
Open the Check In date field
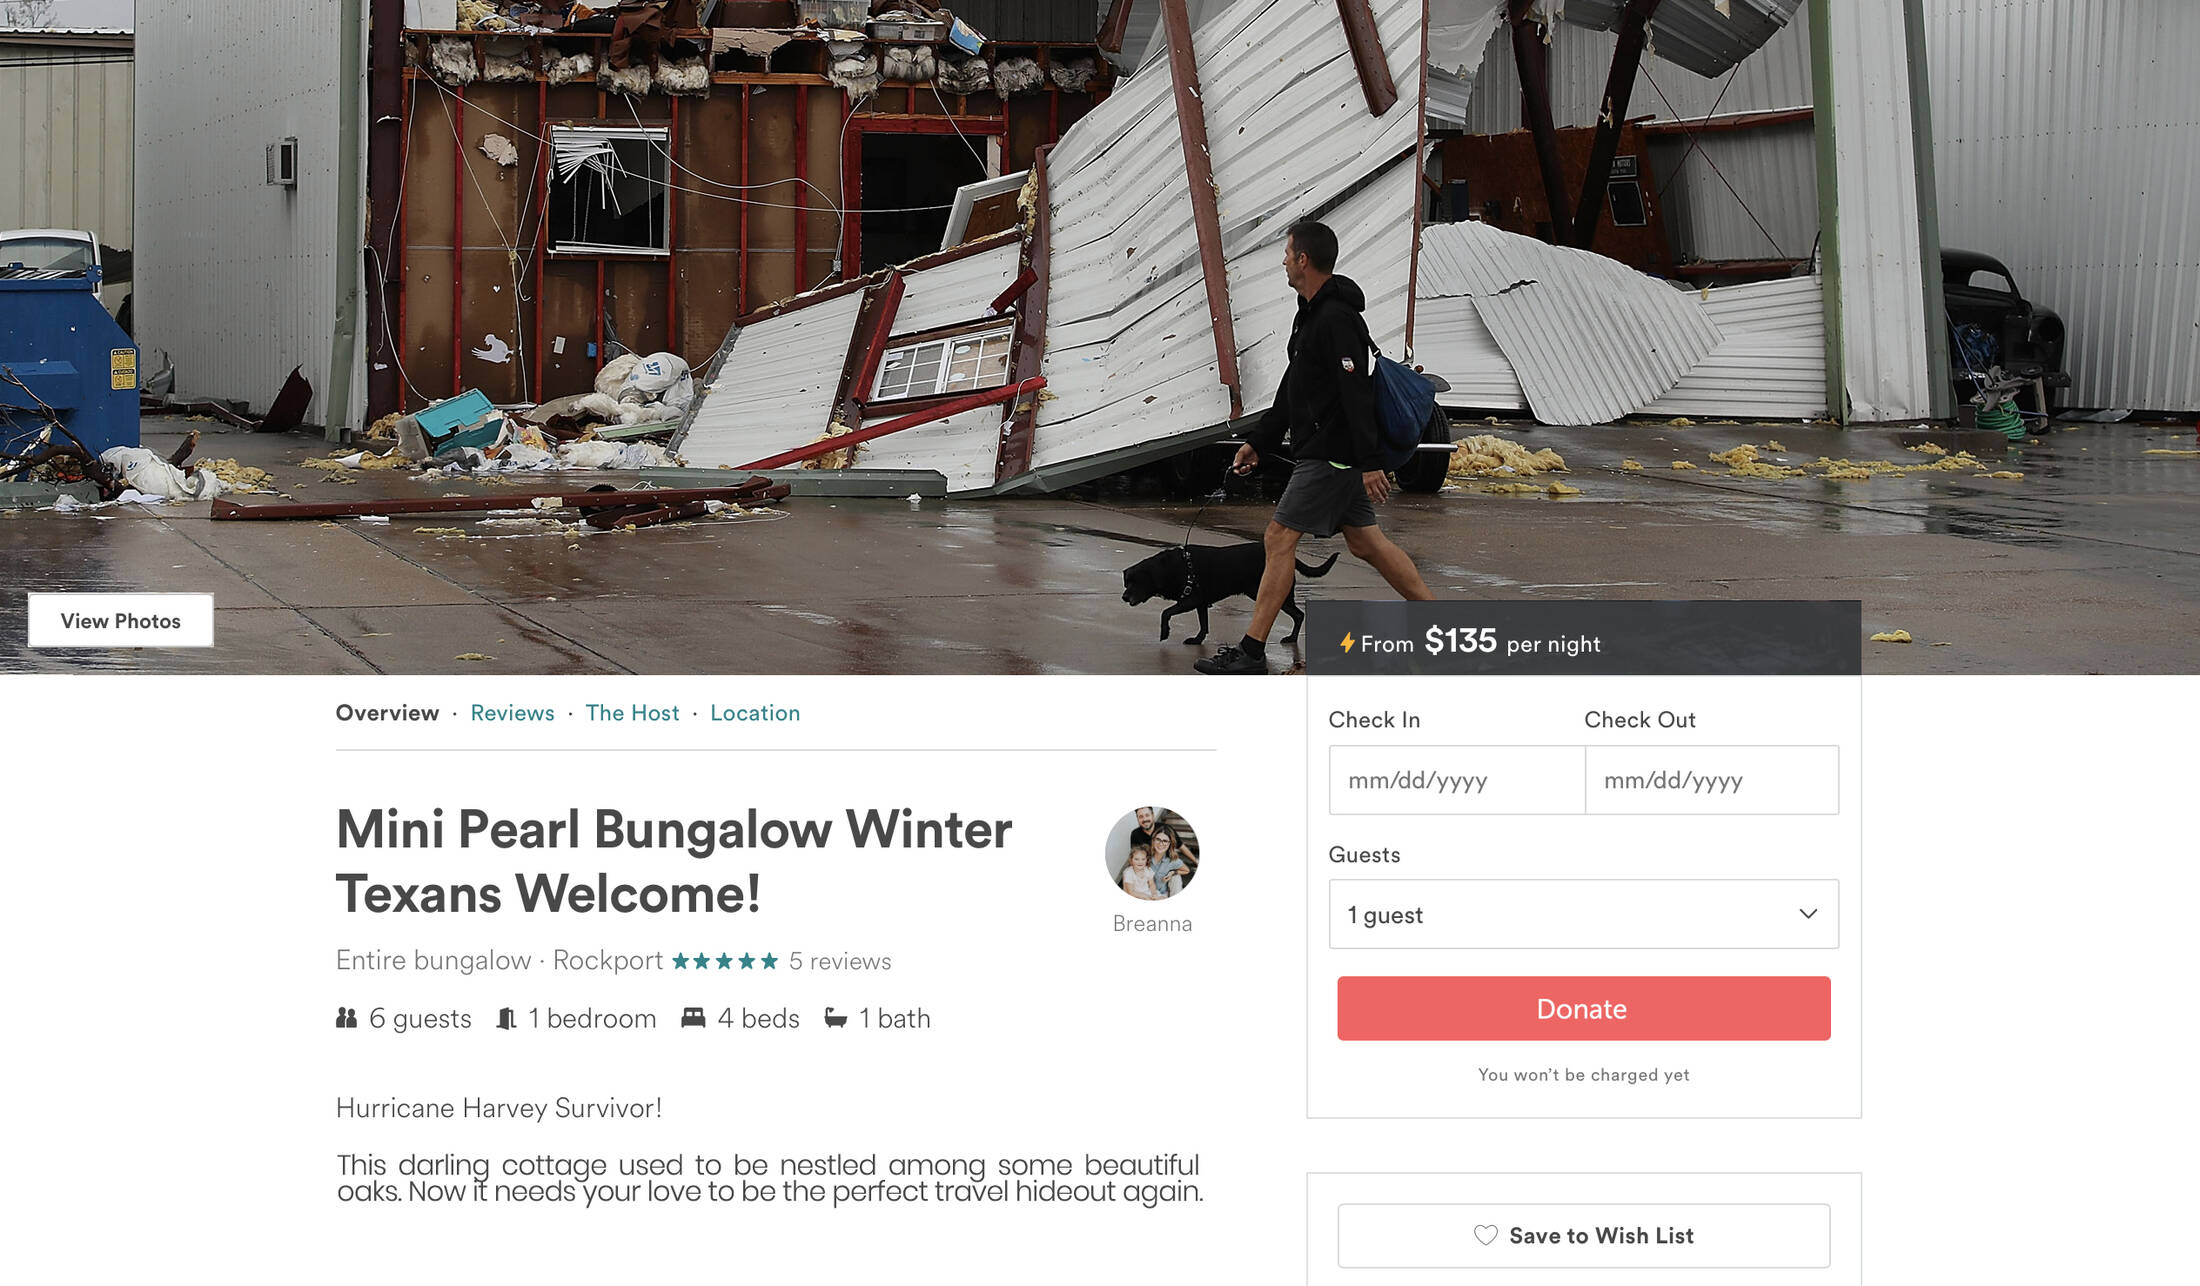point(1456,780)
